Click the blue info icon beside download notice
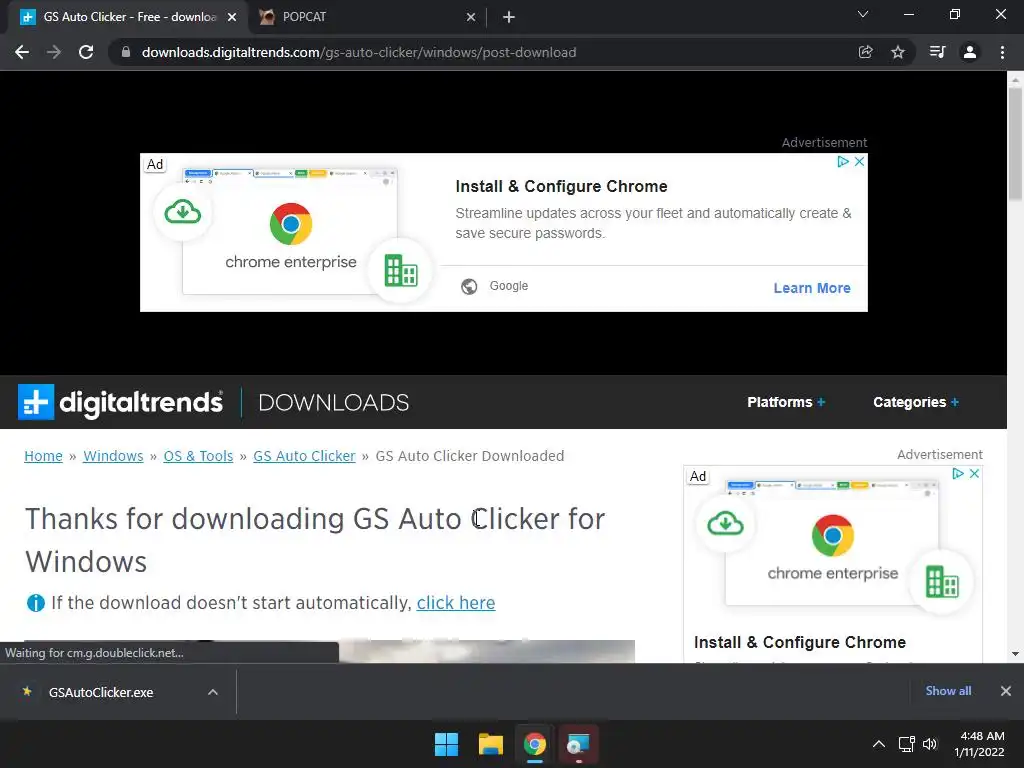 pyautogui.click(x=35, y=603)
